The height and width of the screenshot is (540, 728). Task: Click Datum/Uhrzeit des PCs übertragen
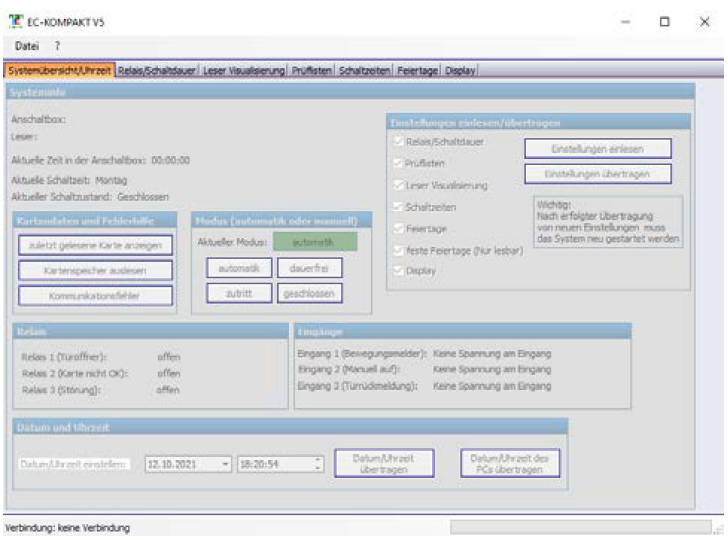(510, 463)
